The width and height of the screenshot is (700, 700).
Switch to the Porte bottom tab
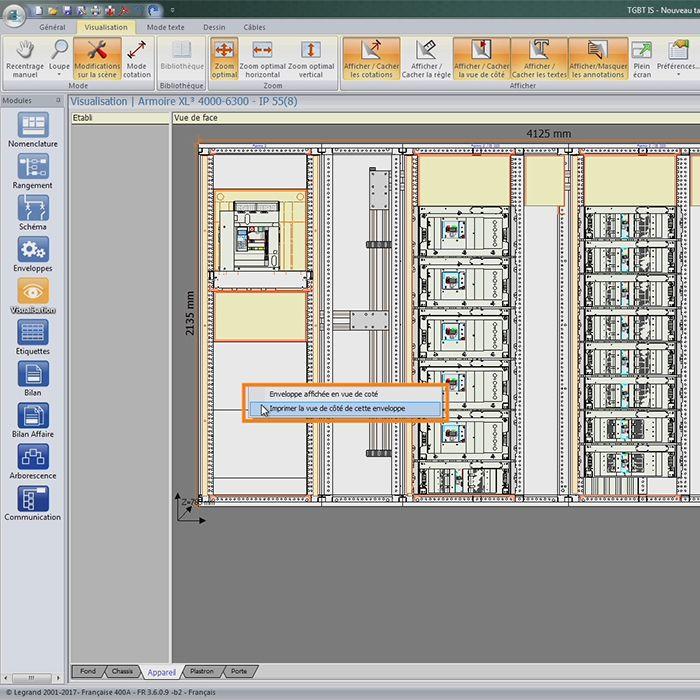tap(239, 671)
